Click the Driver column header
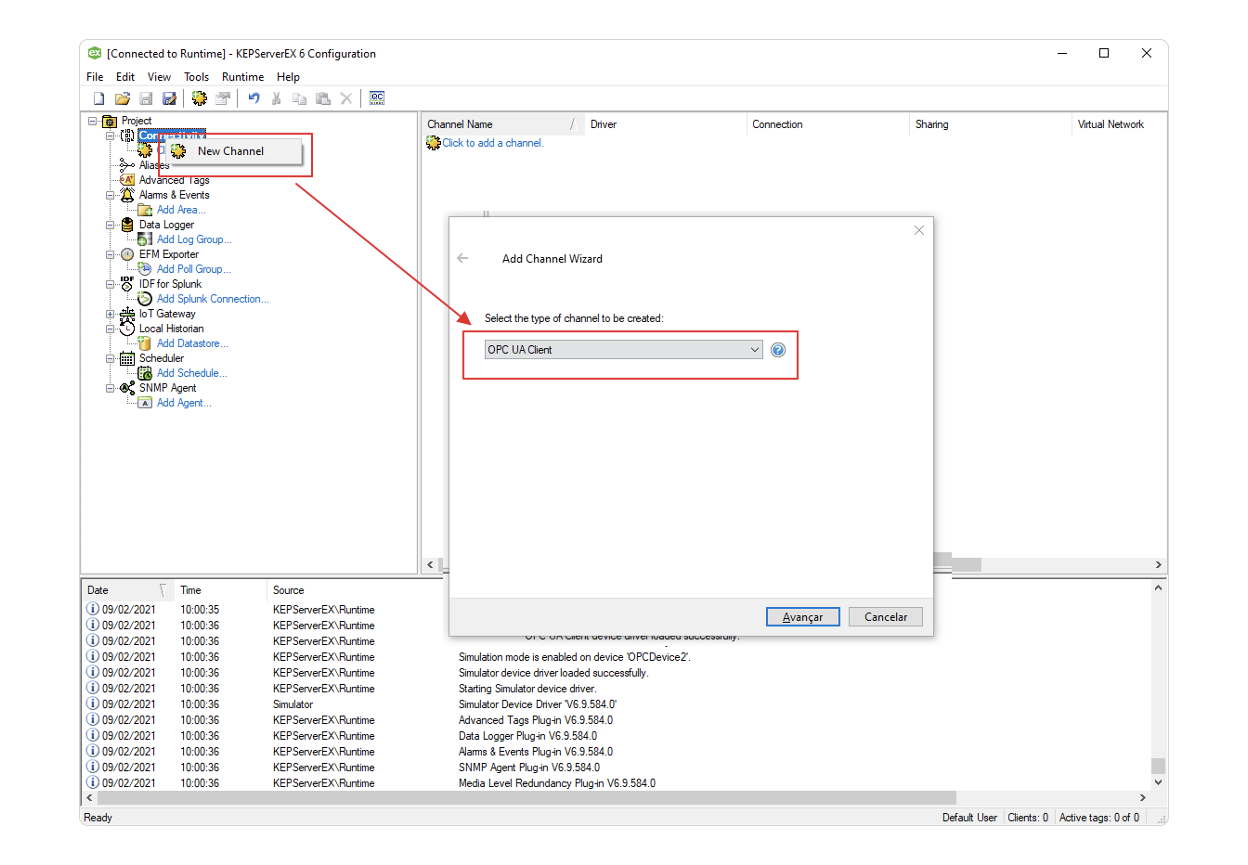Screen dimensions: 1248x865 (x=665, y=124)
